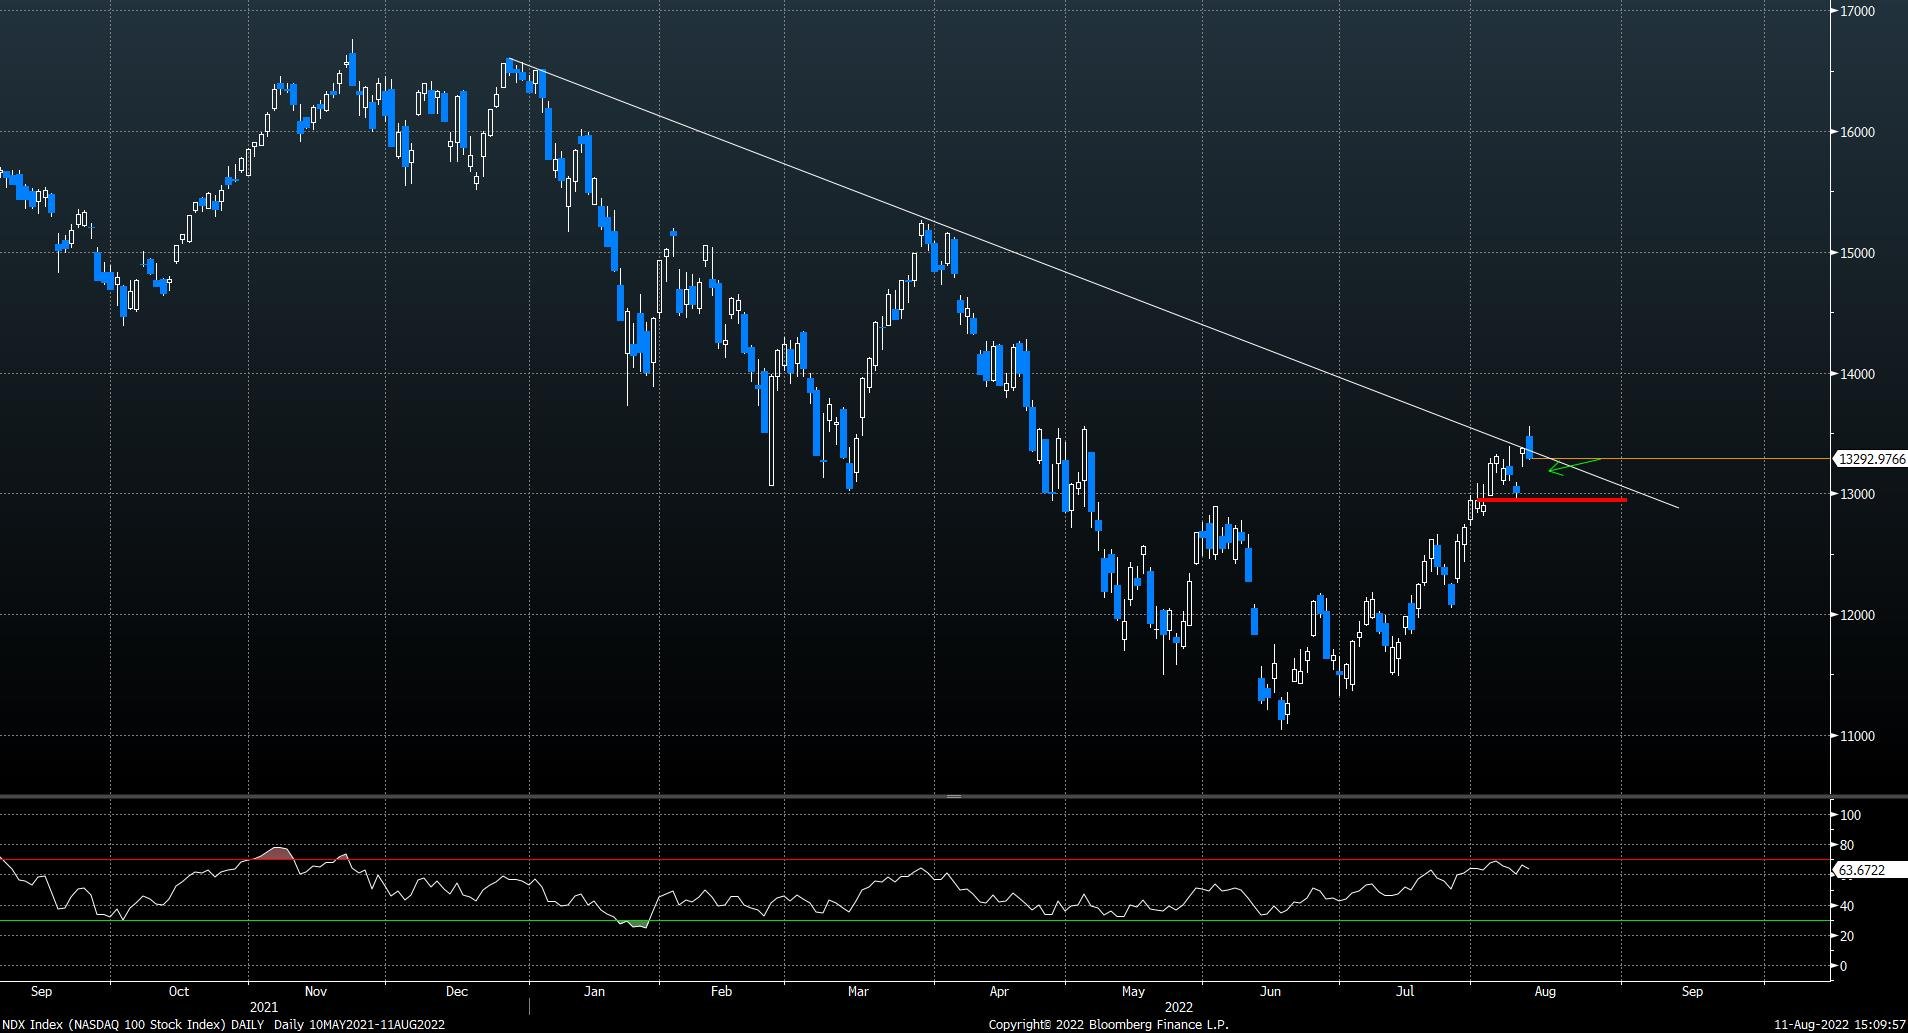Image resolution: width=1908 pixels, height=1033 pixels.
Task: Click the Mar month label
Action: click(x=858, y=992)
